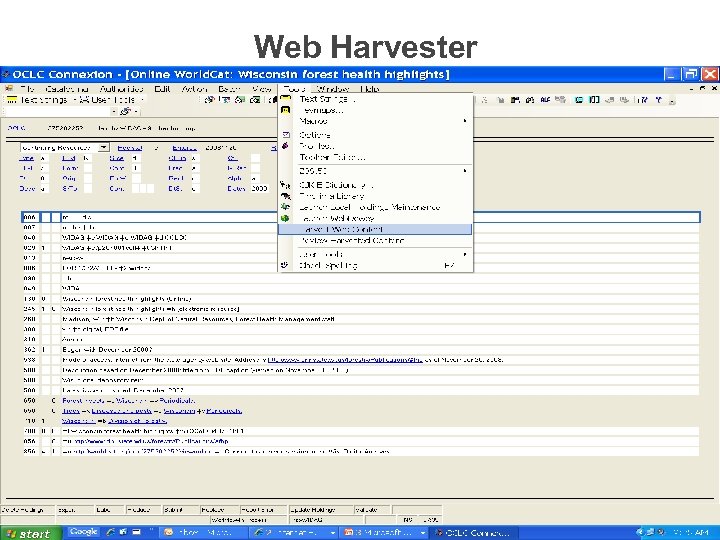Open Toolbar Editor from Tools menu
The image size is (720, 540).
(375, 157)
